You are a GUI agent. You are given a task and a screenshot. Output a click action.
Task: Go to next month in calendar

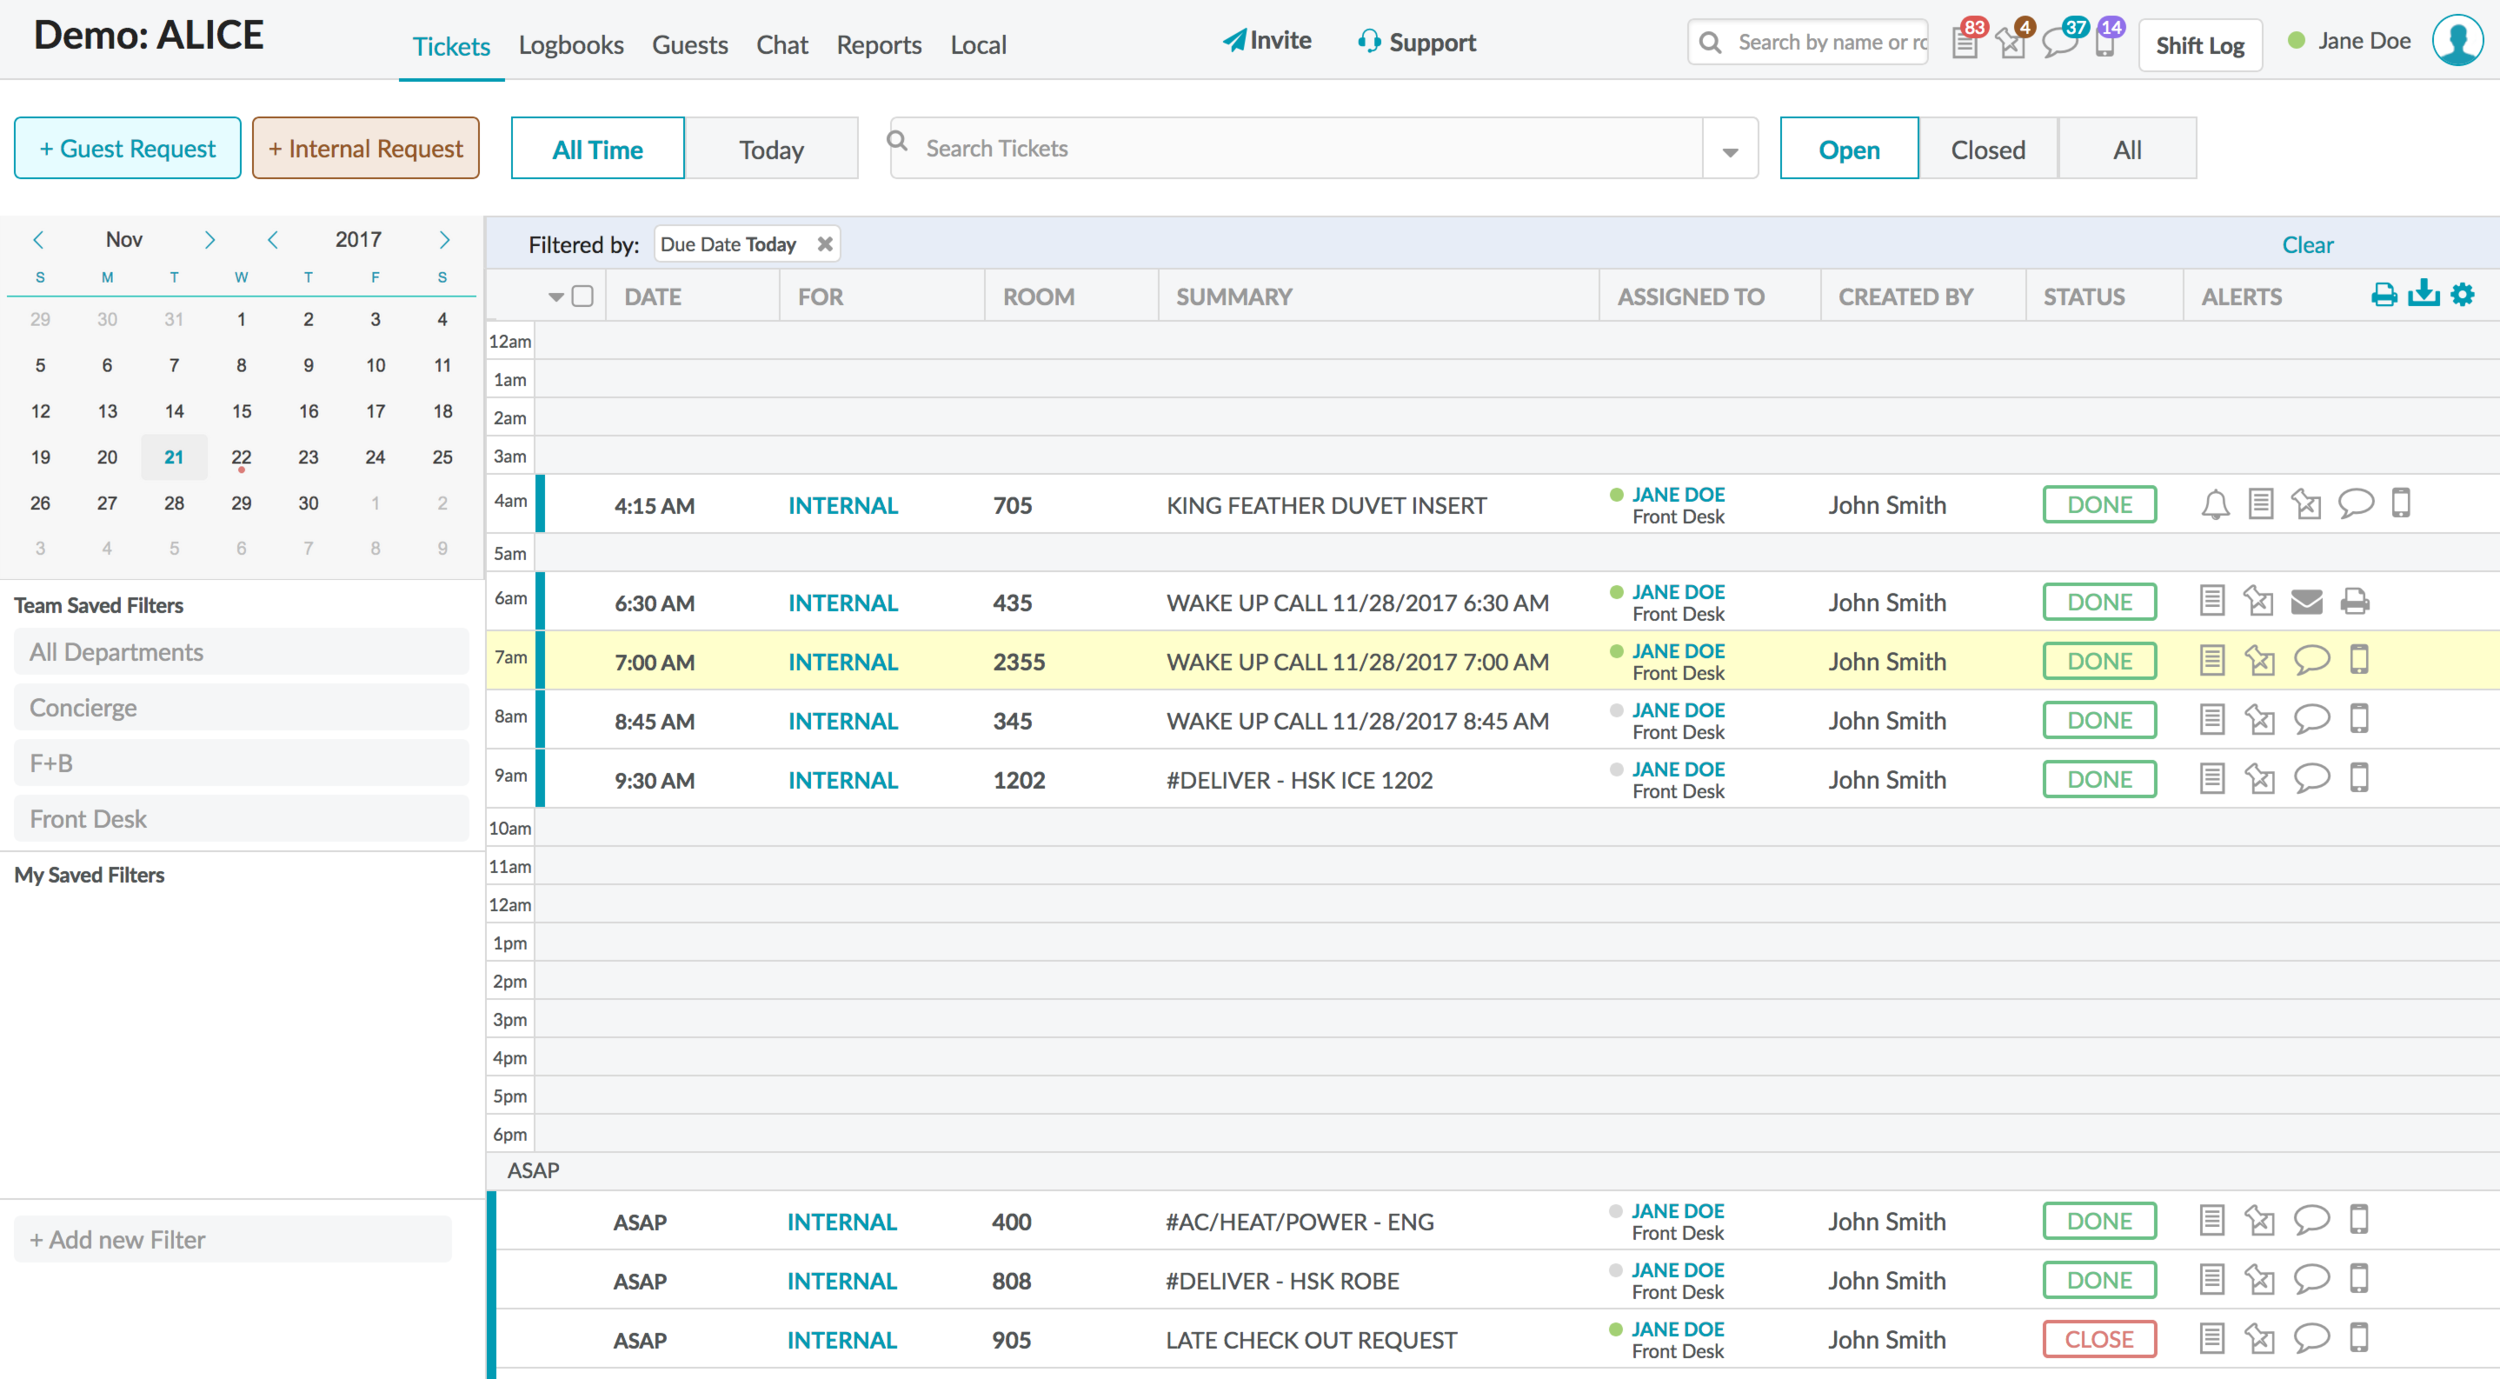pos(209,240)
